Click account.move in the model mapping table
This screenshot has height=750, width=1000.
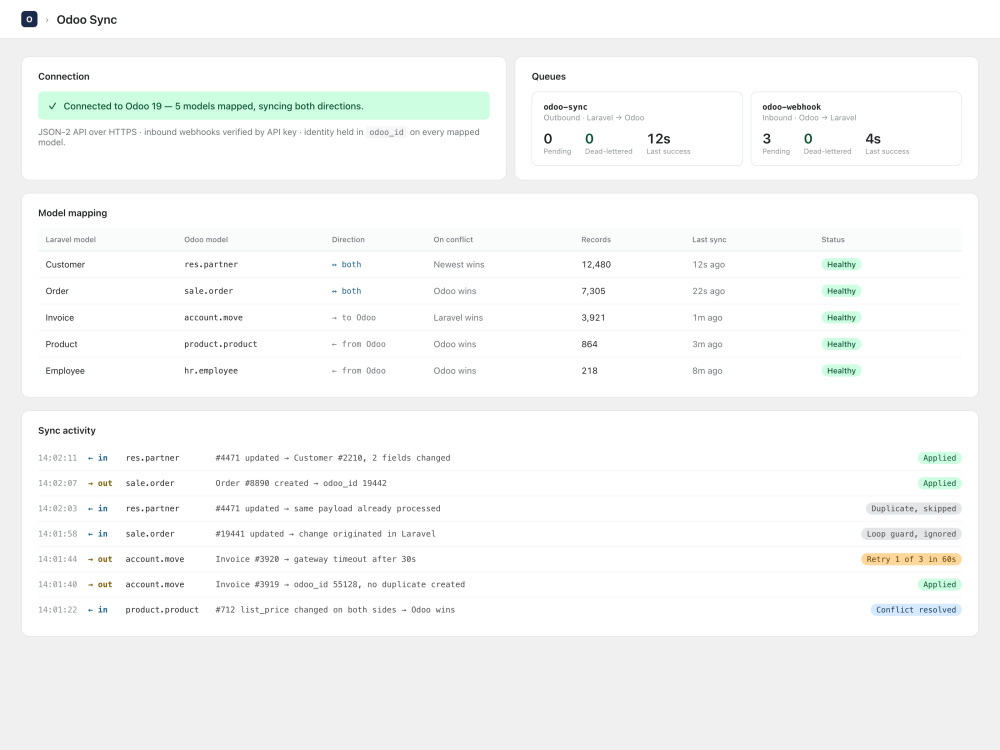(213, 318)
